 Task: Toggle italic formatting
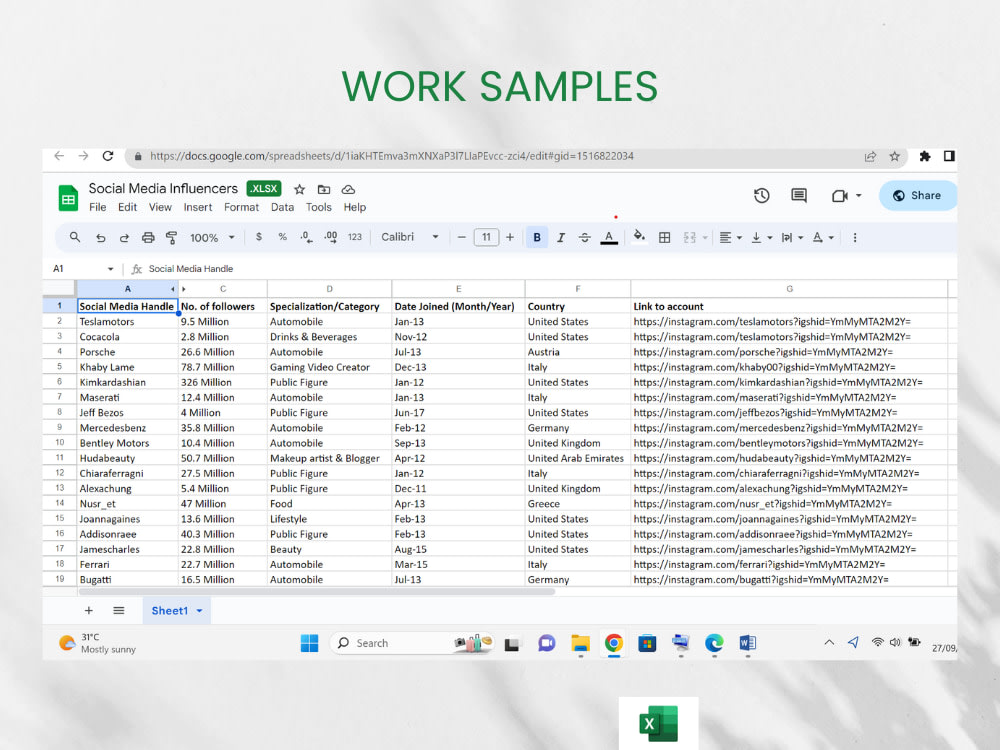point(561,237)
